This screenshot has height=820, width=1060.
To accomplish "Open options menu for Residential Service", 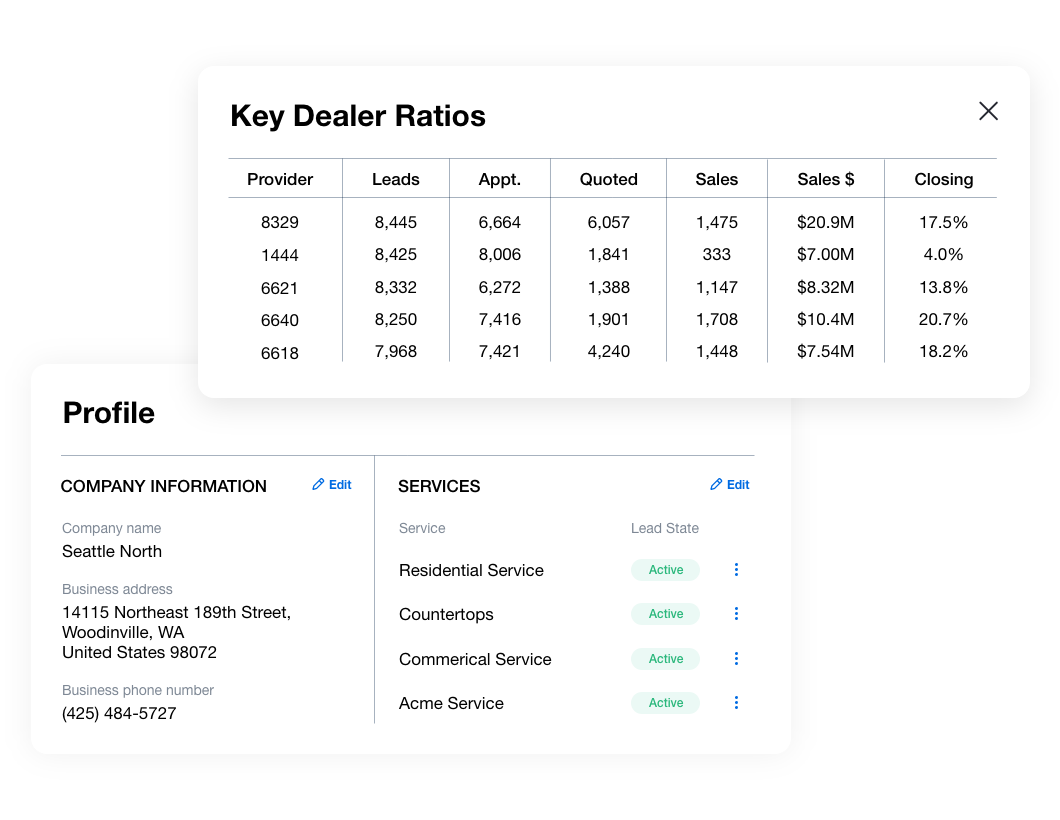I will pyautogui.click(x=736, y=570).
